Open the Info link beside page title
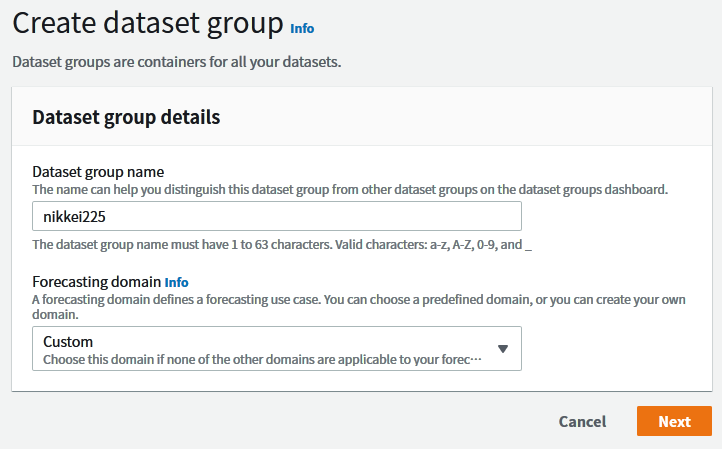Viewport: 722px width, 449px height. click(x=301, y=28)
